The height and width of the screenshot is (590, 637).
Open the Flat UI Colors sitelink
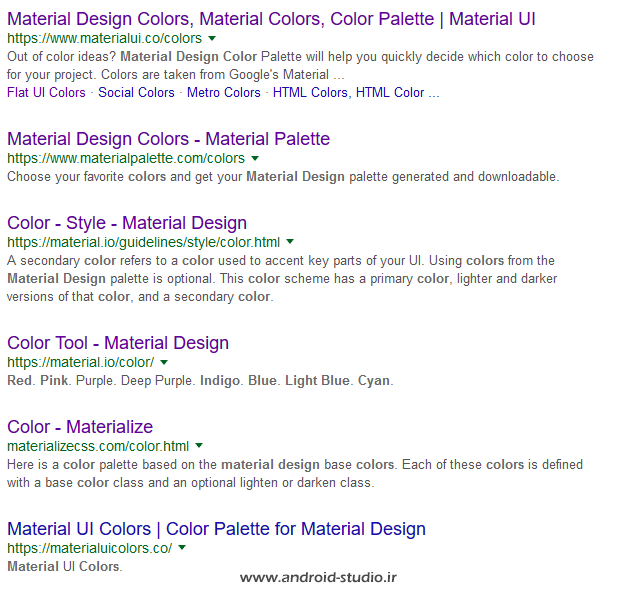click(46, 93)
